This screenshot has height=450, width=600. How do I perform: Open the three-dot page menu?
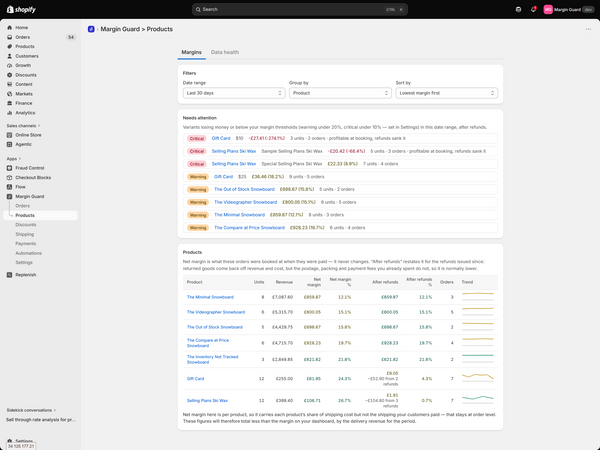click(588, 29)
